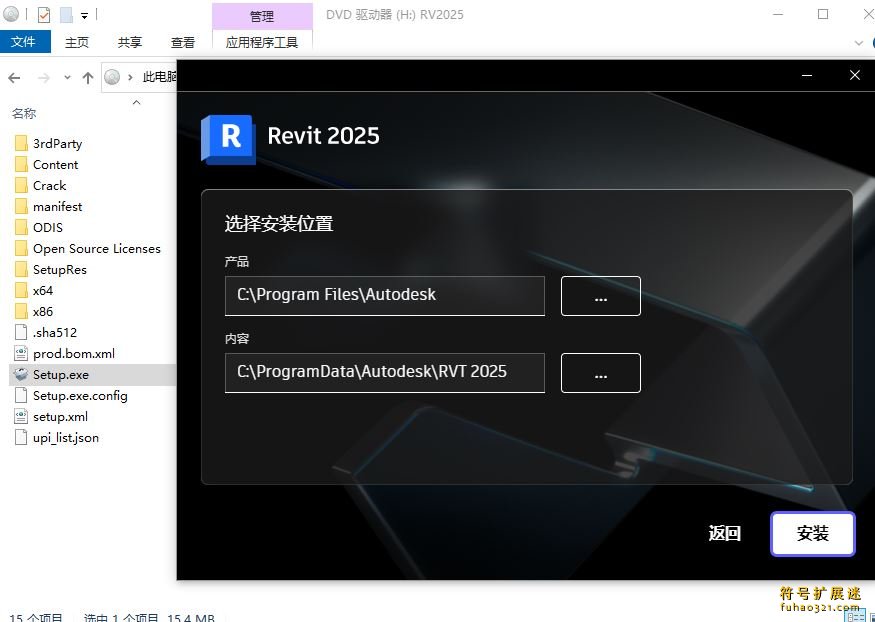Click the disc icon in Explorer title bar

point(11,15)
